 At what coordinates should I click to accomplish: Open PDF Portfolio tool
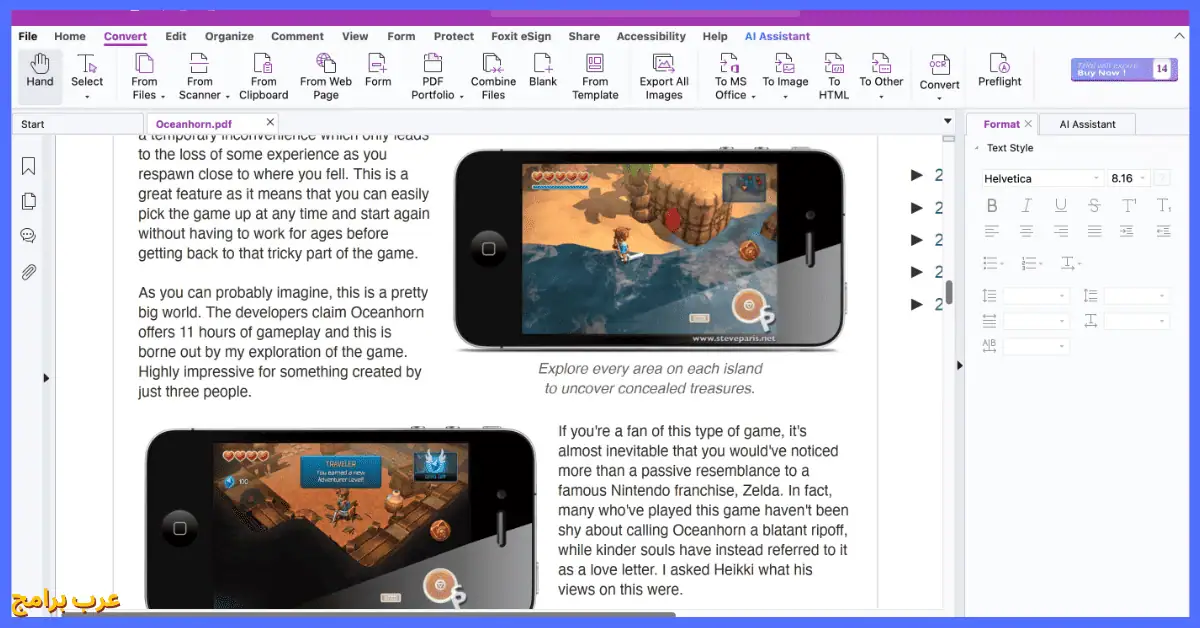click(x=435, y=76)
